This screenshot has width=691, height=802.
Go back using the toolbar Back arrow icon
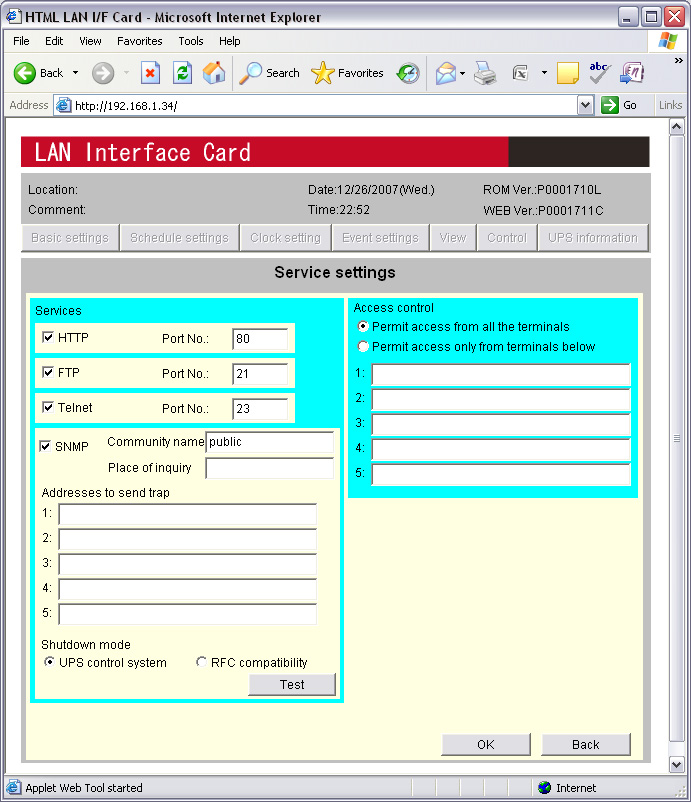tap(25, 73)
